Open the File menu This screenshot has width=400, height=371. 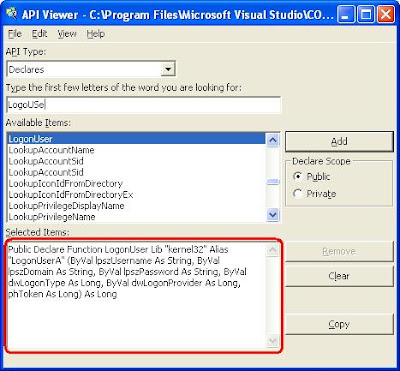pyautogui.click(x=15, y=34)
